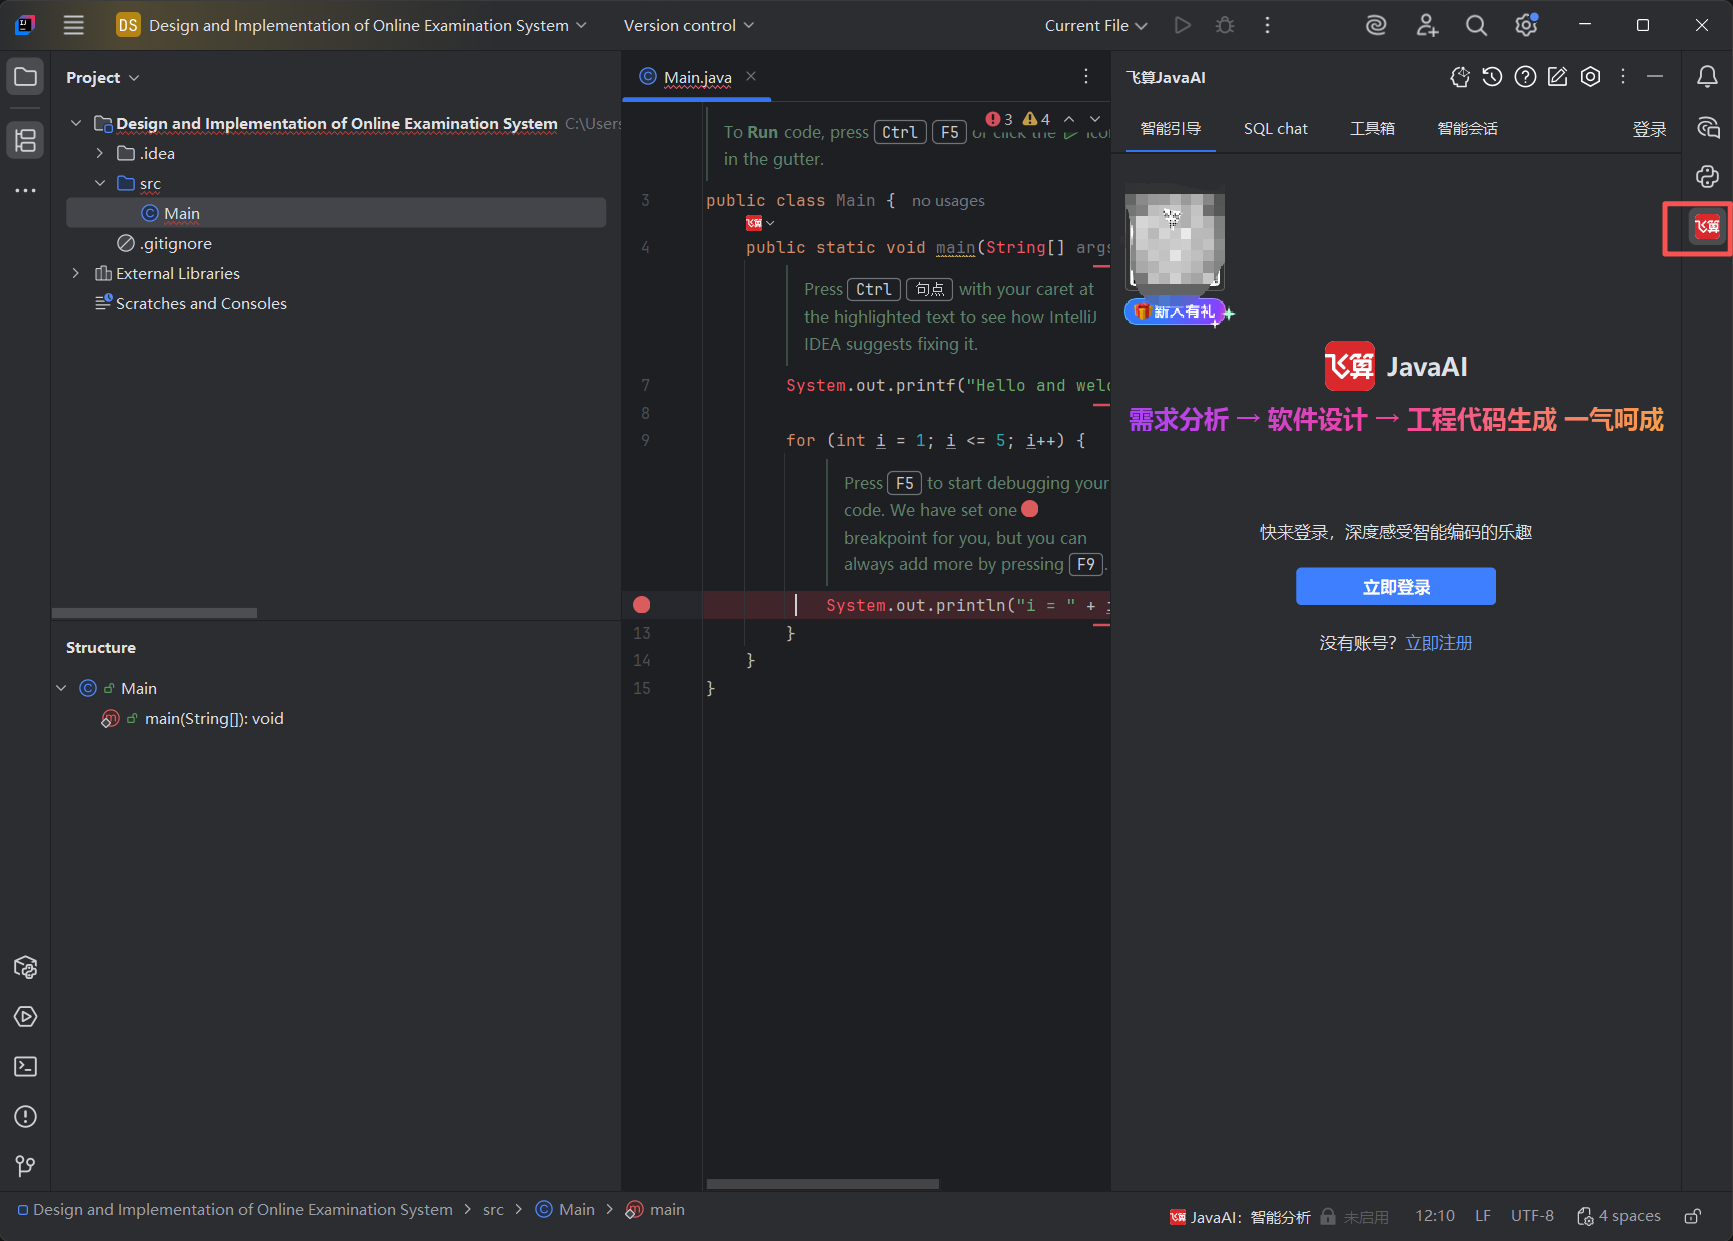The width and height of the screenshot is (1733, 1241).
Task: Click the 新人有礼 gift badge
Action: coord(1175,312)
